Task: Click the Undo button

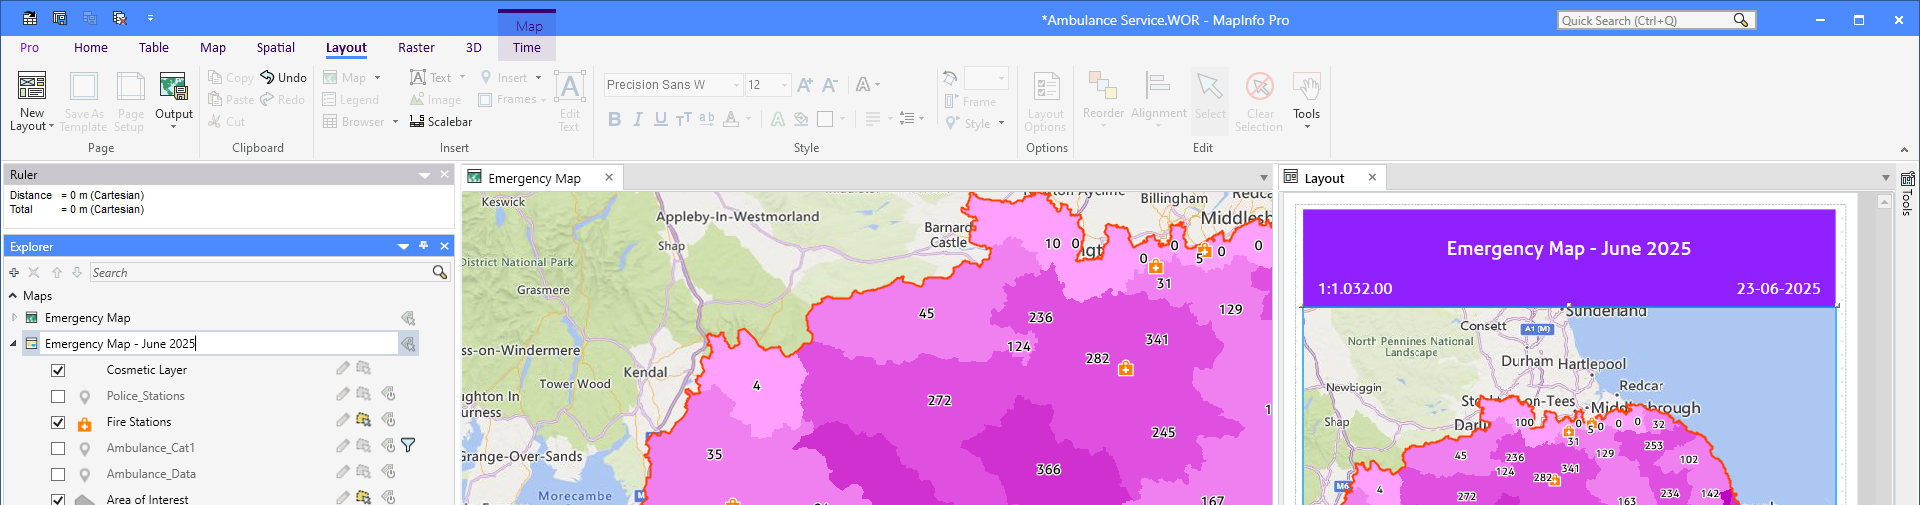Action: (283, 77)
